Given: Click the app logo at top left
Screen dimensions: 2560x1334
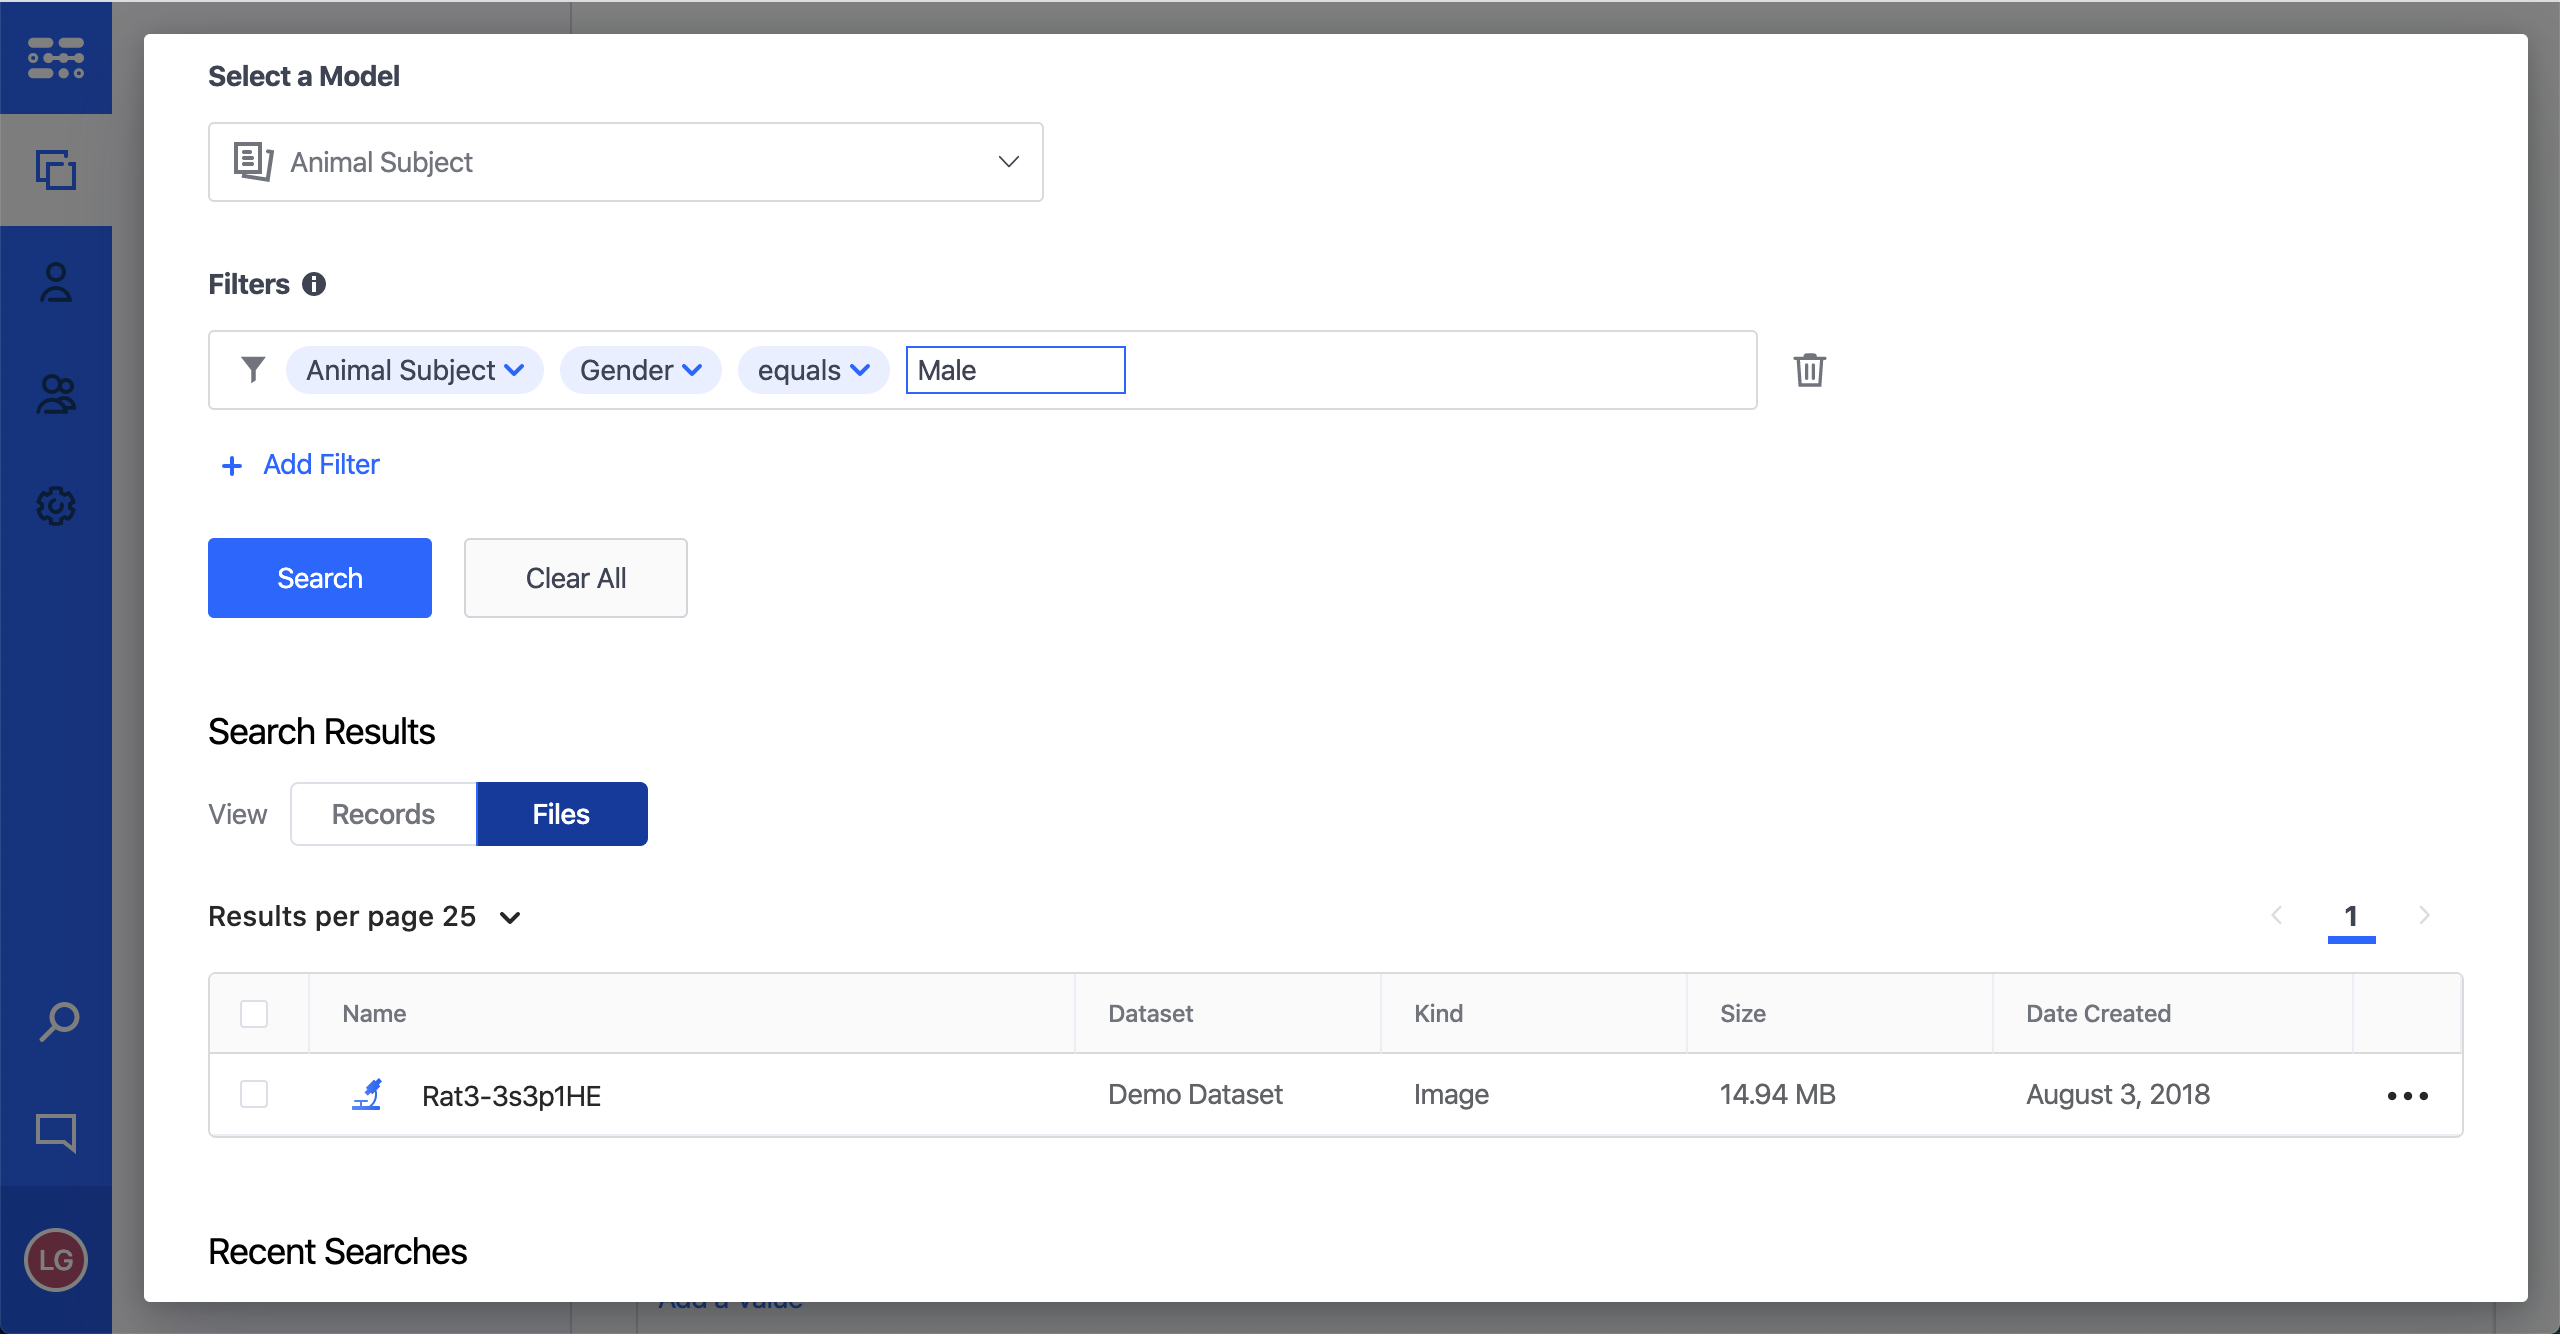Looking at the screenshot, I should point(56,58).
